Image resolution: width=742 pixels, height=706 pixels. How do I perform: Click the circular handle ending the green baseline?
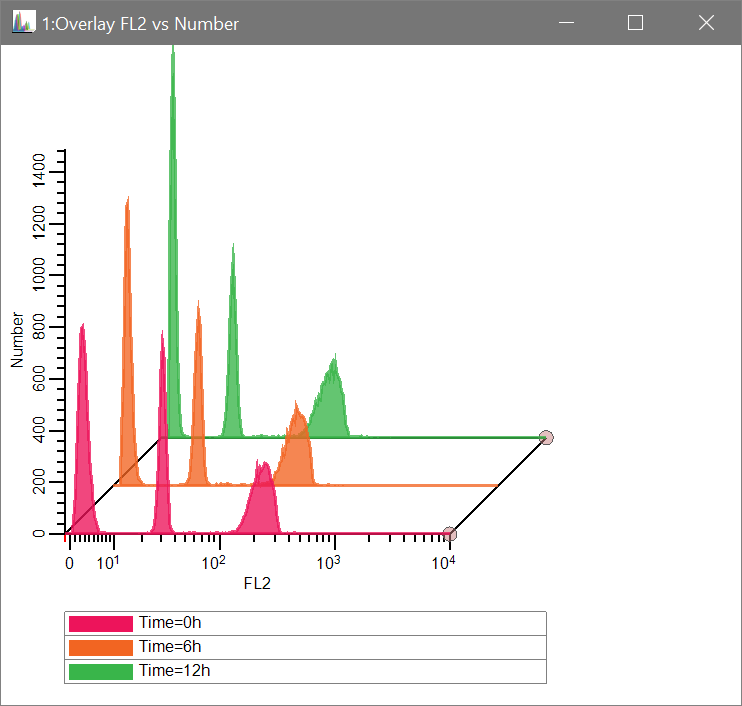pyautogui.click(x=546, y=437)
